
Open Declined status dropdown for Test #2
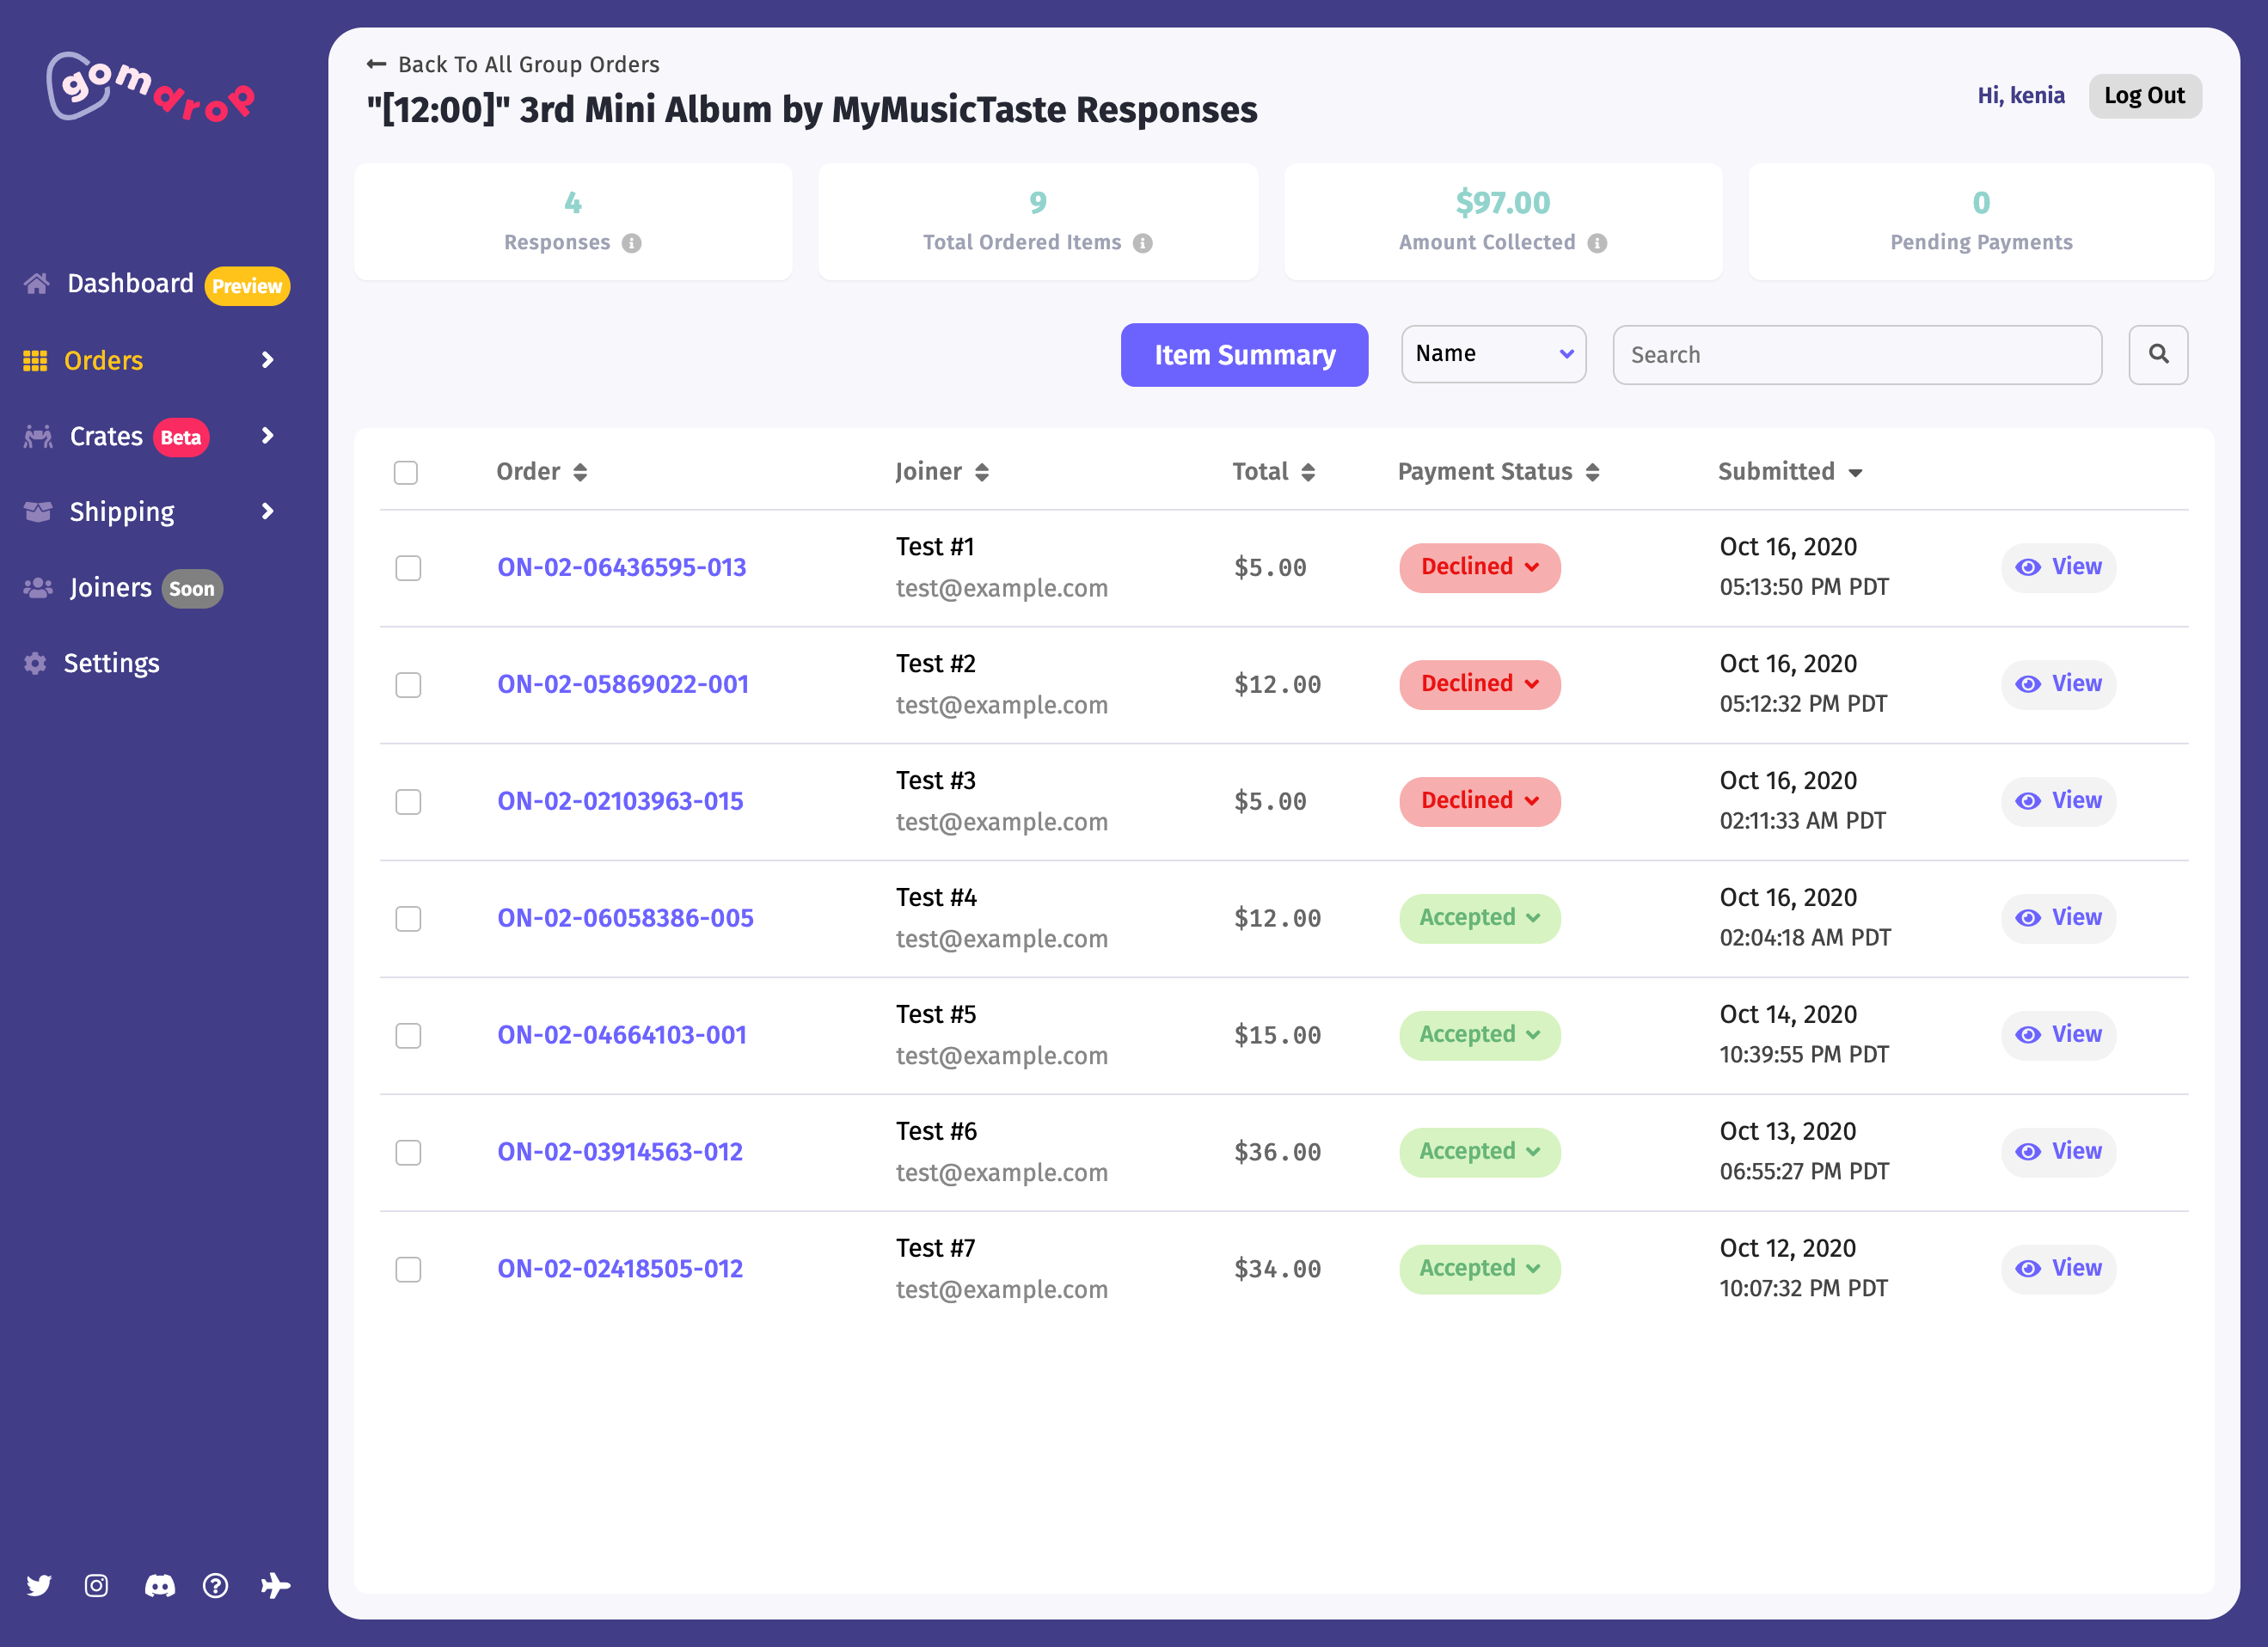[1480, 684]
